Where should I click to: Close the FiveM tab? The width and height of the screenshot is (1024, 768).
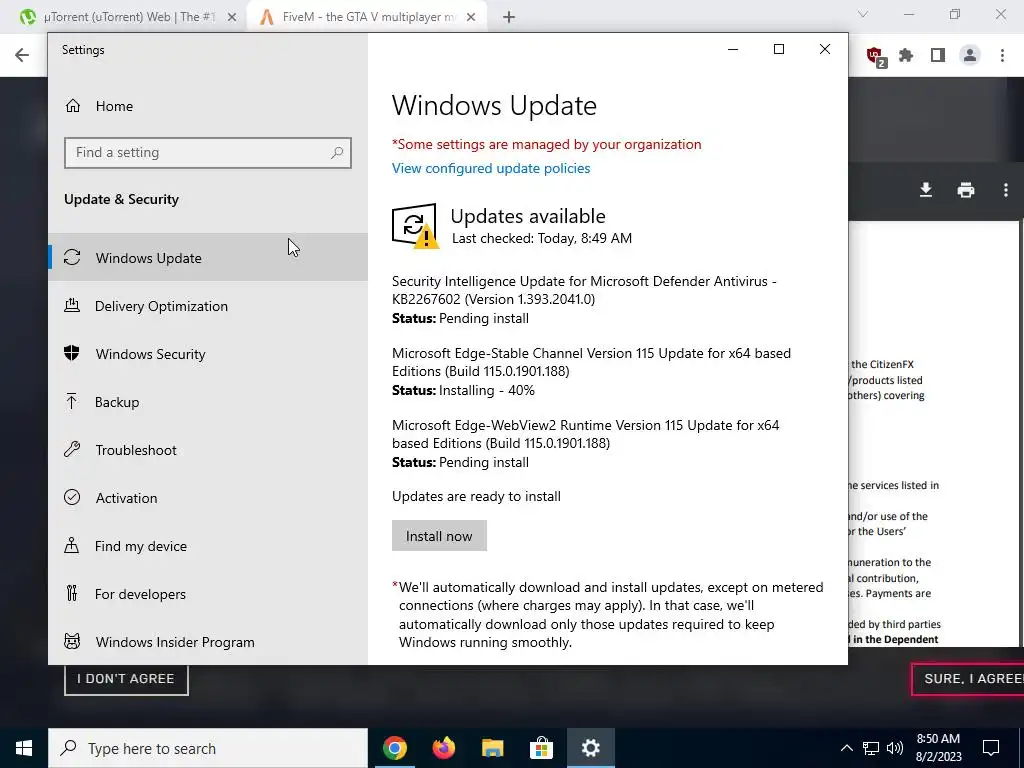pyautogui.click(x=471, y=18)
